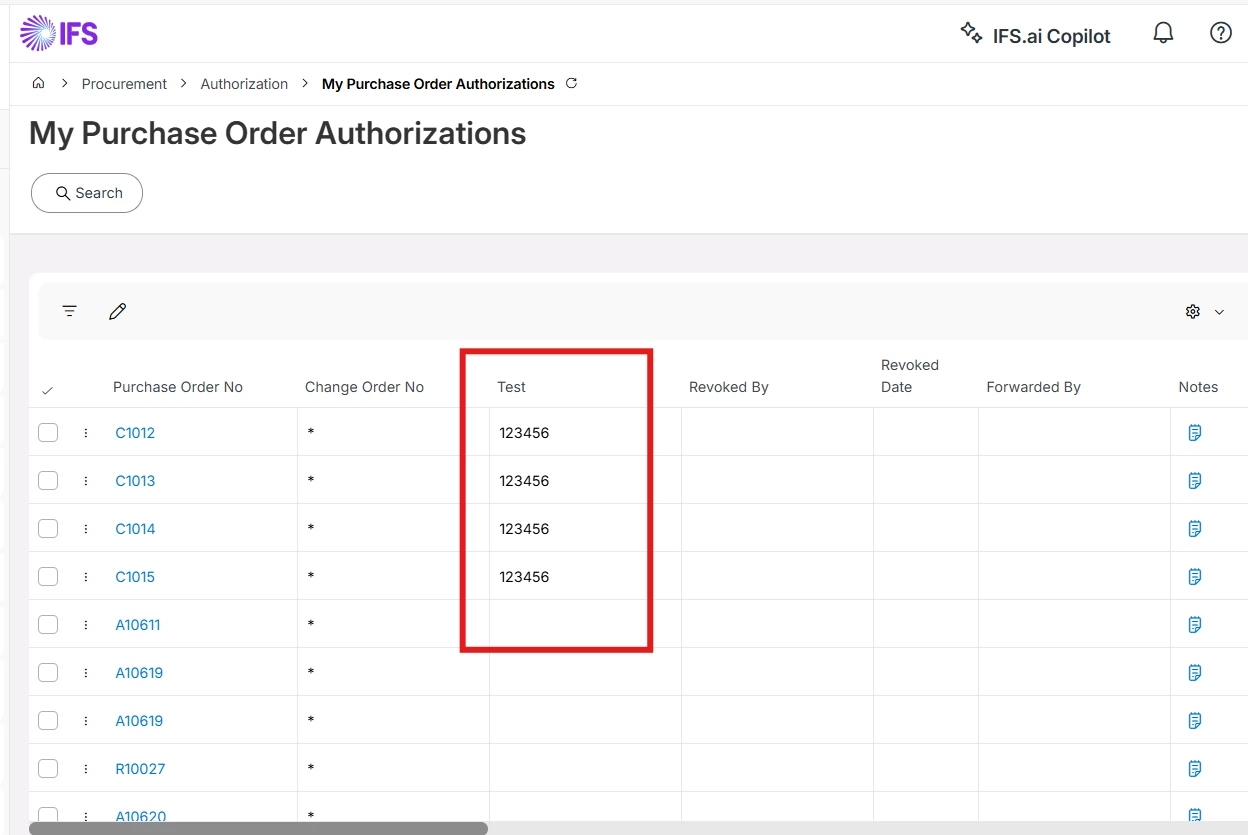The image size is (1248, 835).
Task: Toggle select-all checkmark in header
Action: click(47, 390)
